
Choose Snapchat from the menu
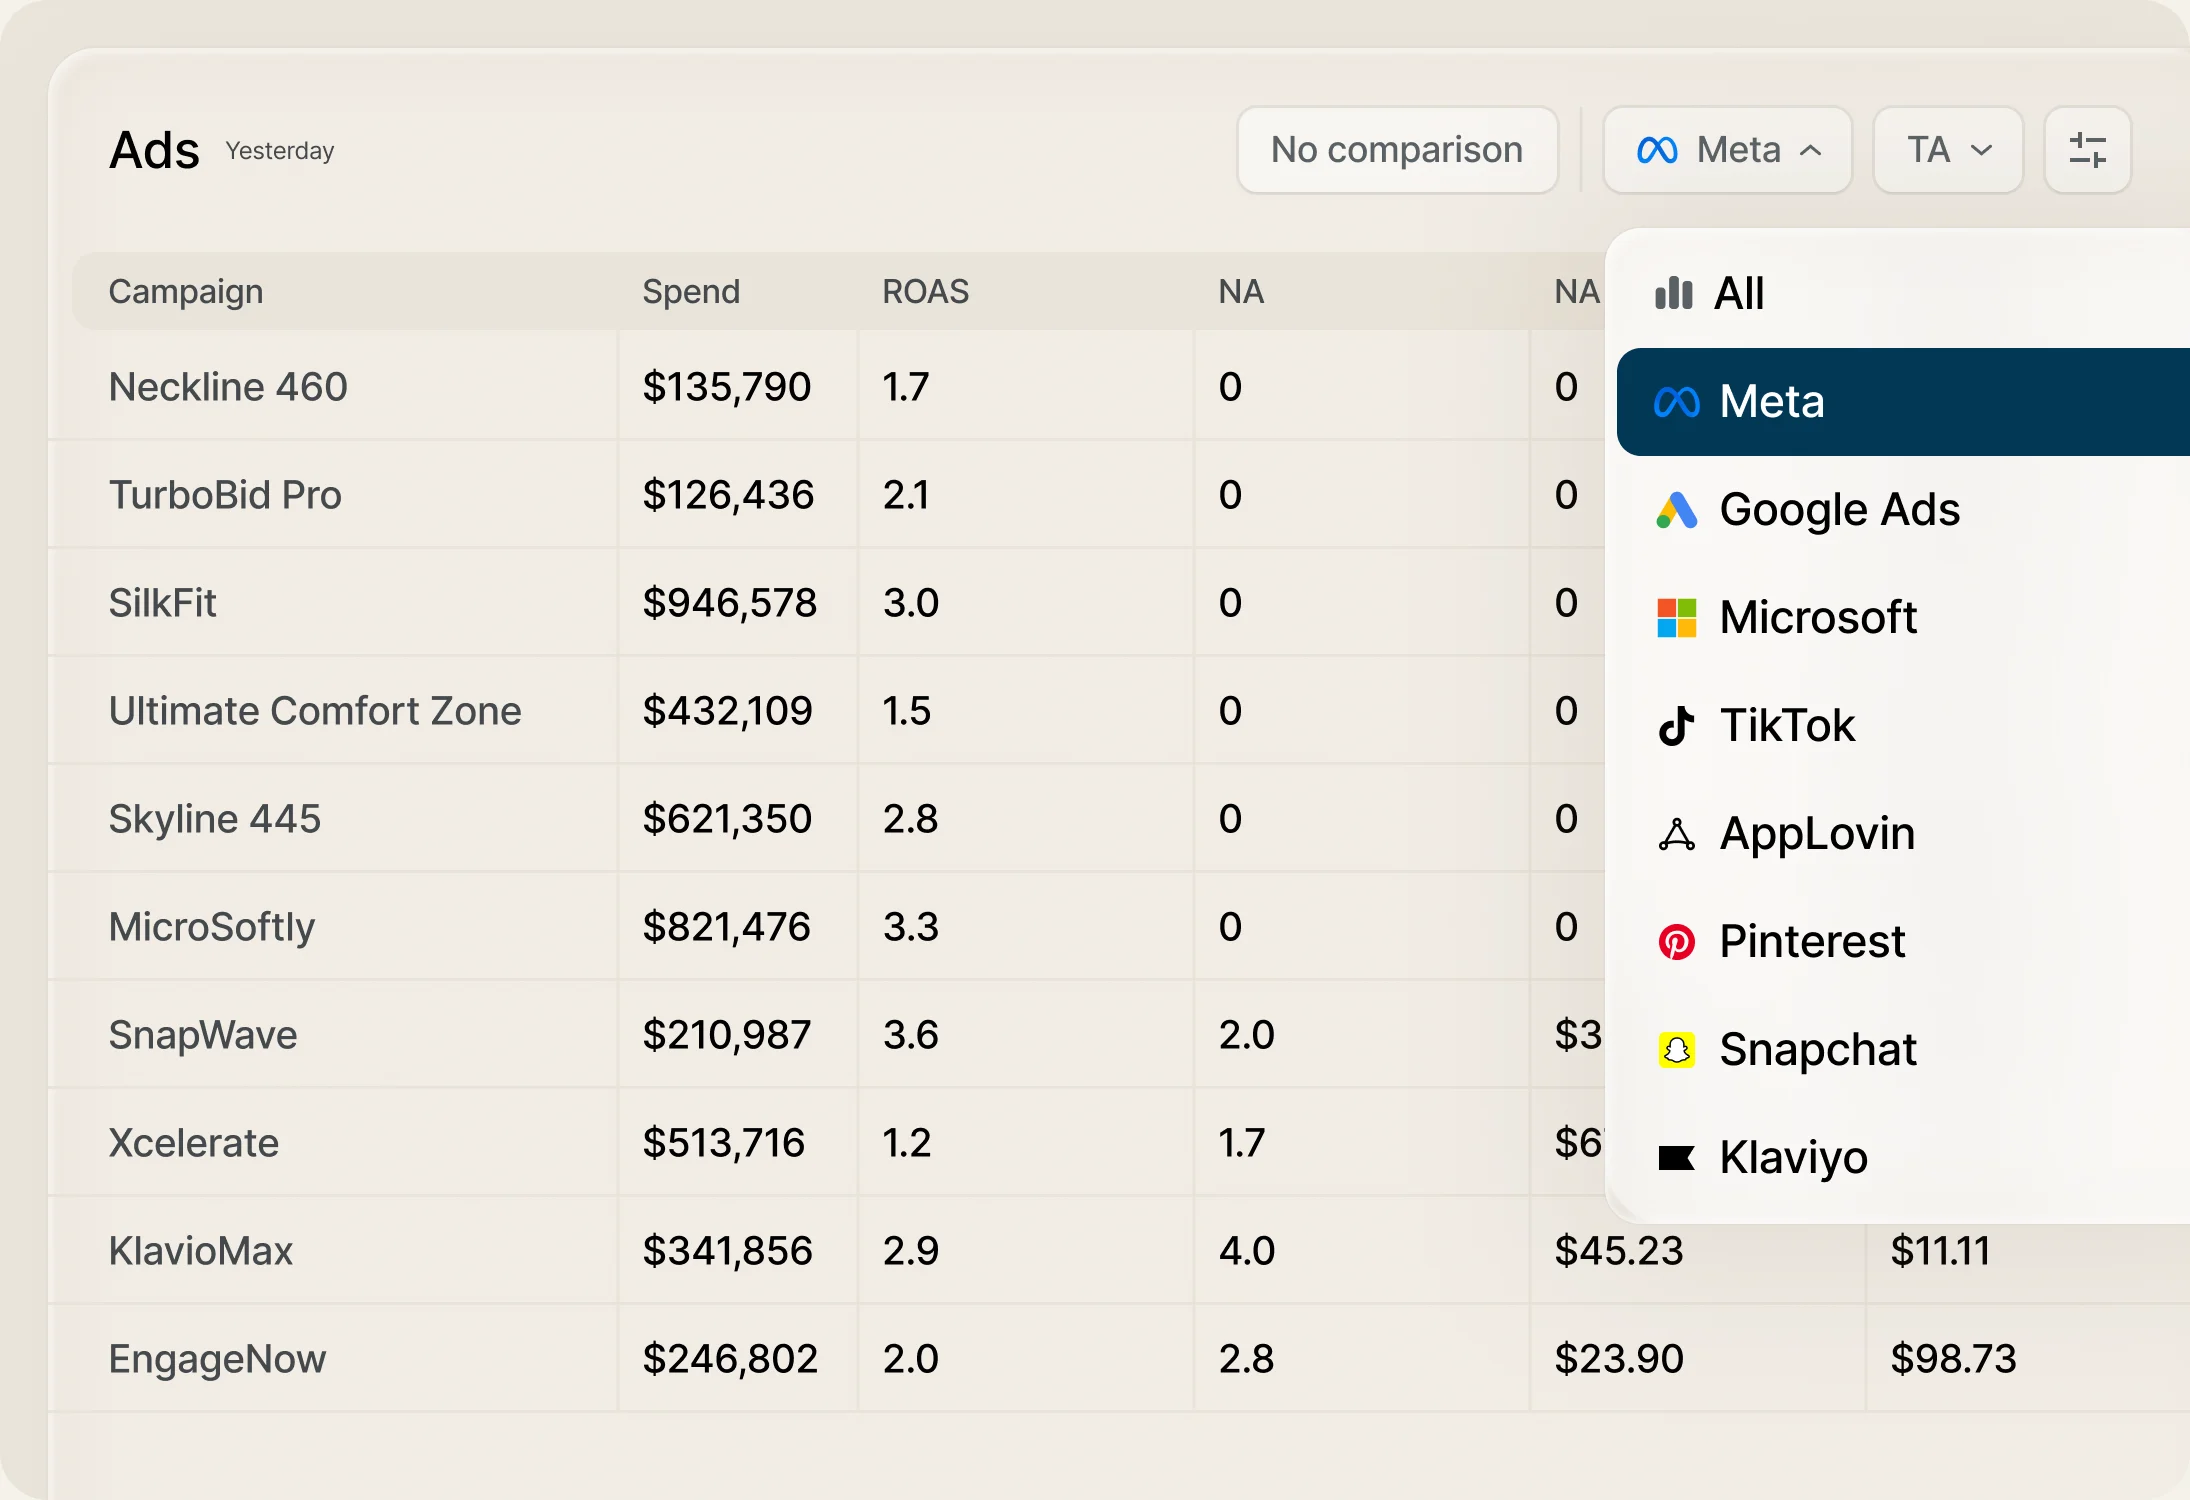1903,1050
